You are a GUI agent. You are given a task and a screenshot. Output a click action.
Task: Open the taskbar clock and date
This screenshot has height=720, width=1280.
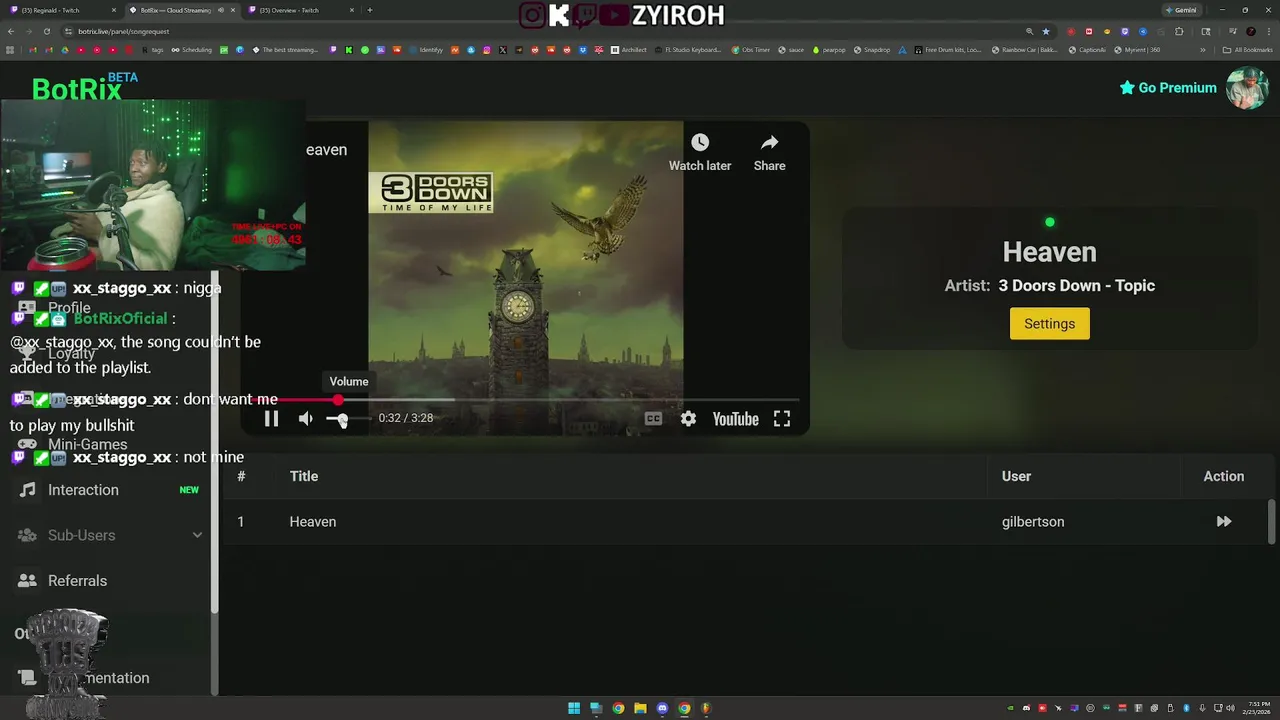pos(1256,708)
